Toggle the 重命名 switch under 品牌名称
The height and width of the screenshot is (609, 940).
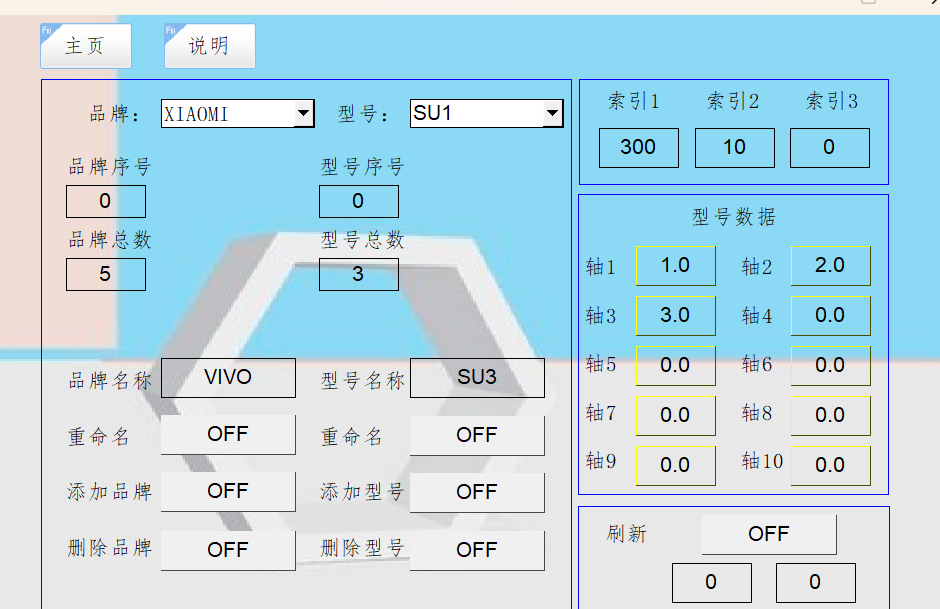click(228, 435)
